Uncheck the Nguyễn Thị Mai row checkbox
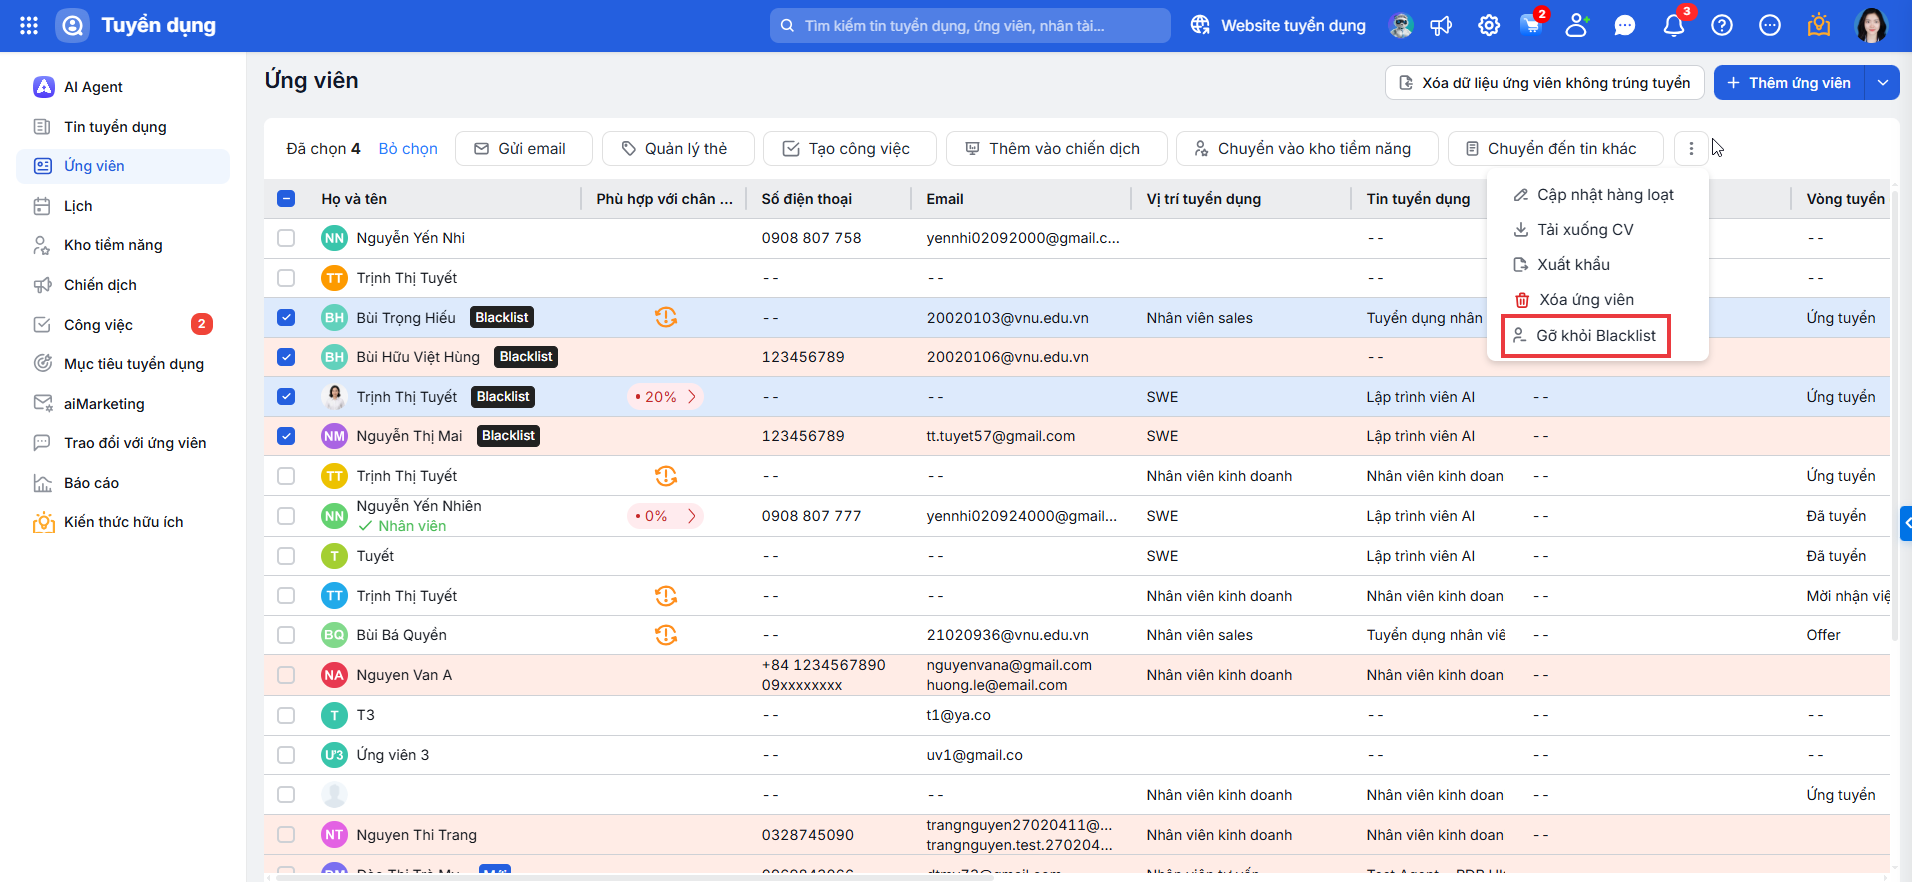 point(286,436)
